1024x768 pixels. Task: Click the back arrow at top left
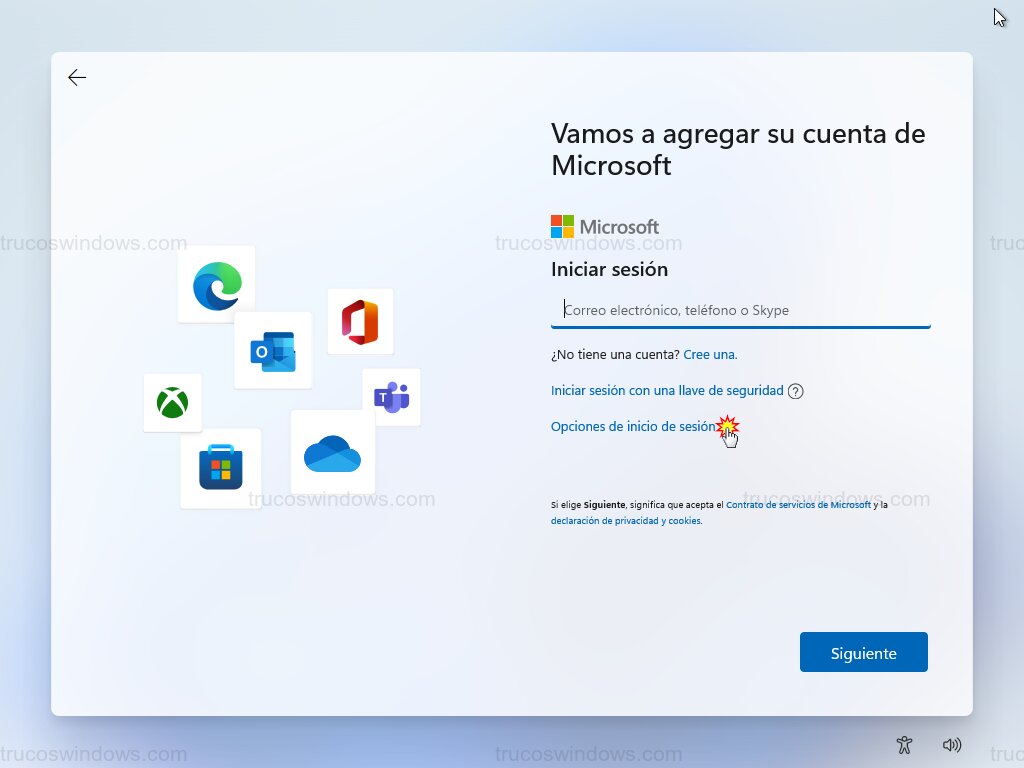tap(77, 77)
